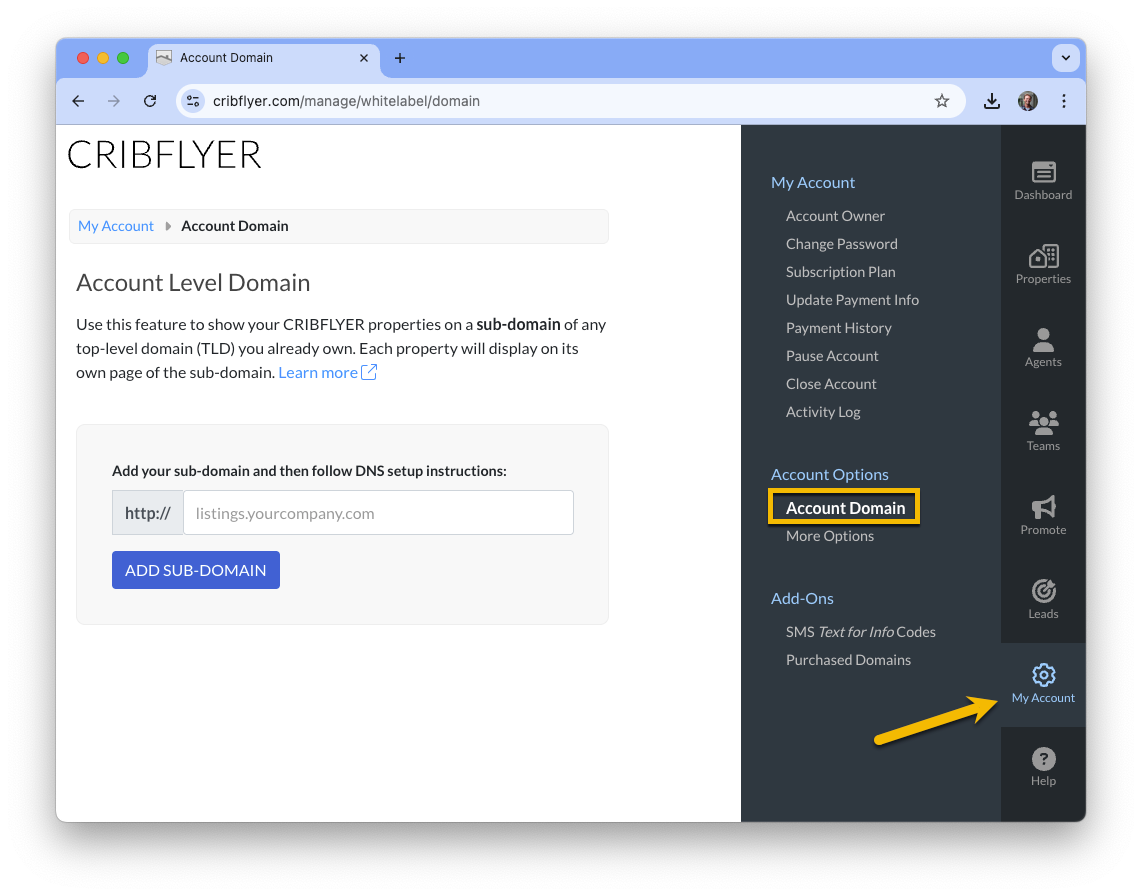Open the Dashboard icon in sidebar
1142x896 pixels.
1043,172
